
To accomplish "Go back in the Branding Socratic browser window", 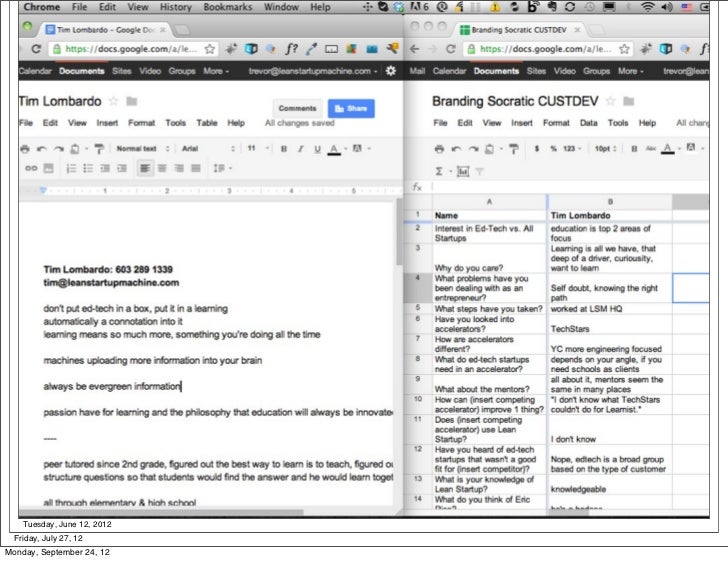I will click(415, 49).
